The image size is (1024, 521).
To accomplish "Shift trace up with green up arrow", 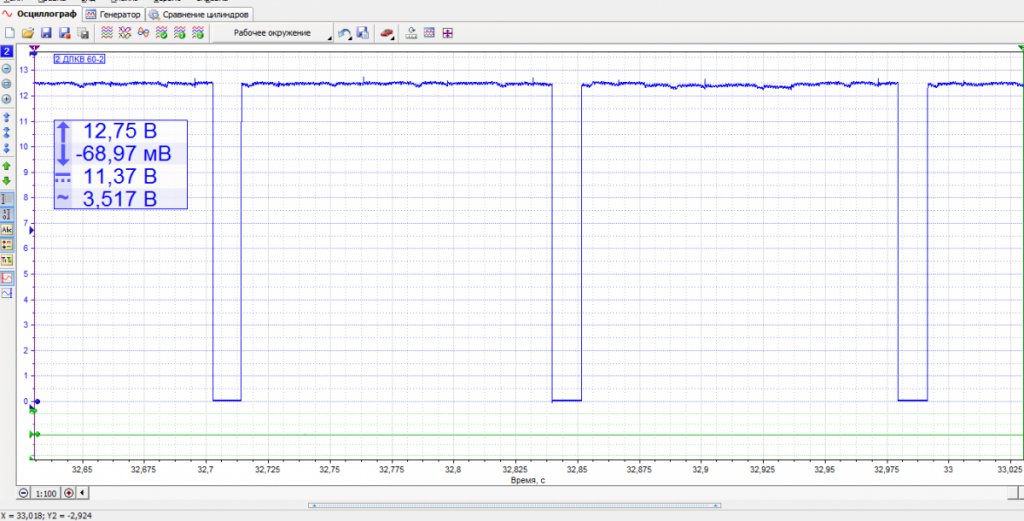I will coord(7,166).
